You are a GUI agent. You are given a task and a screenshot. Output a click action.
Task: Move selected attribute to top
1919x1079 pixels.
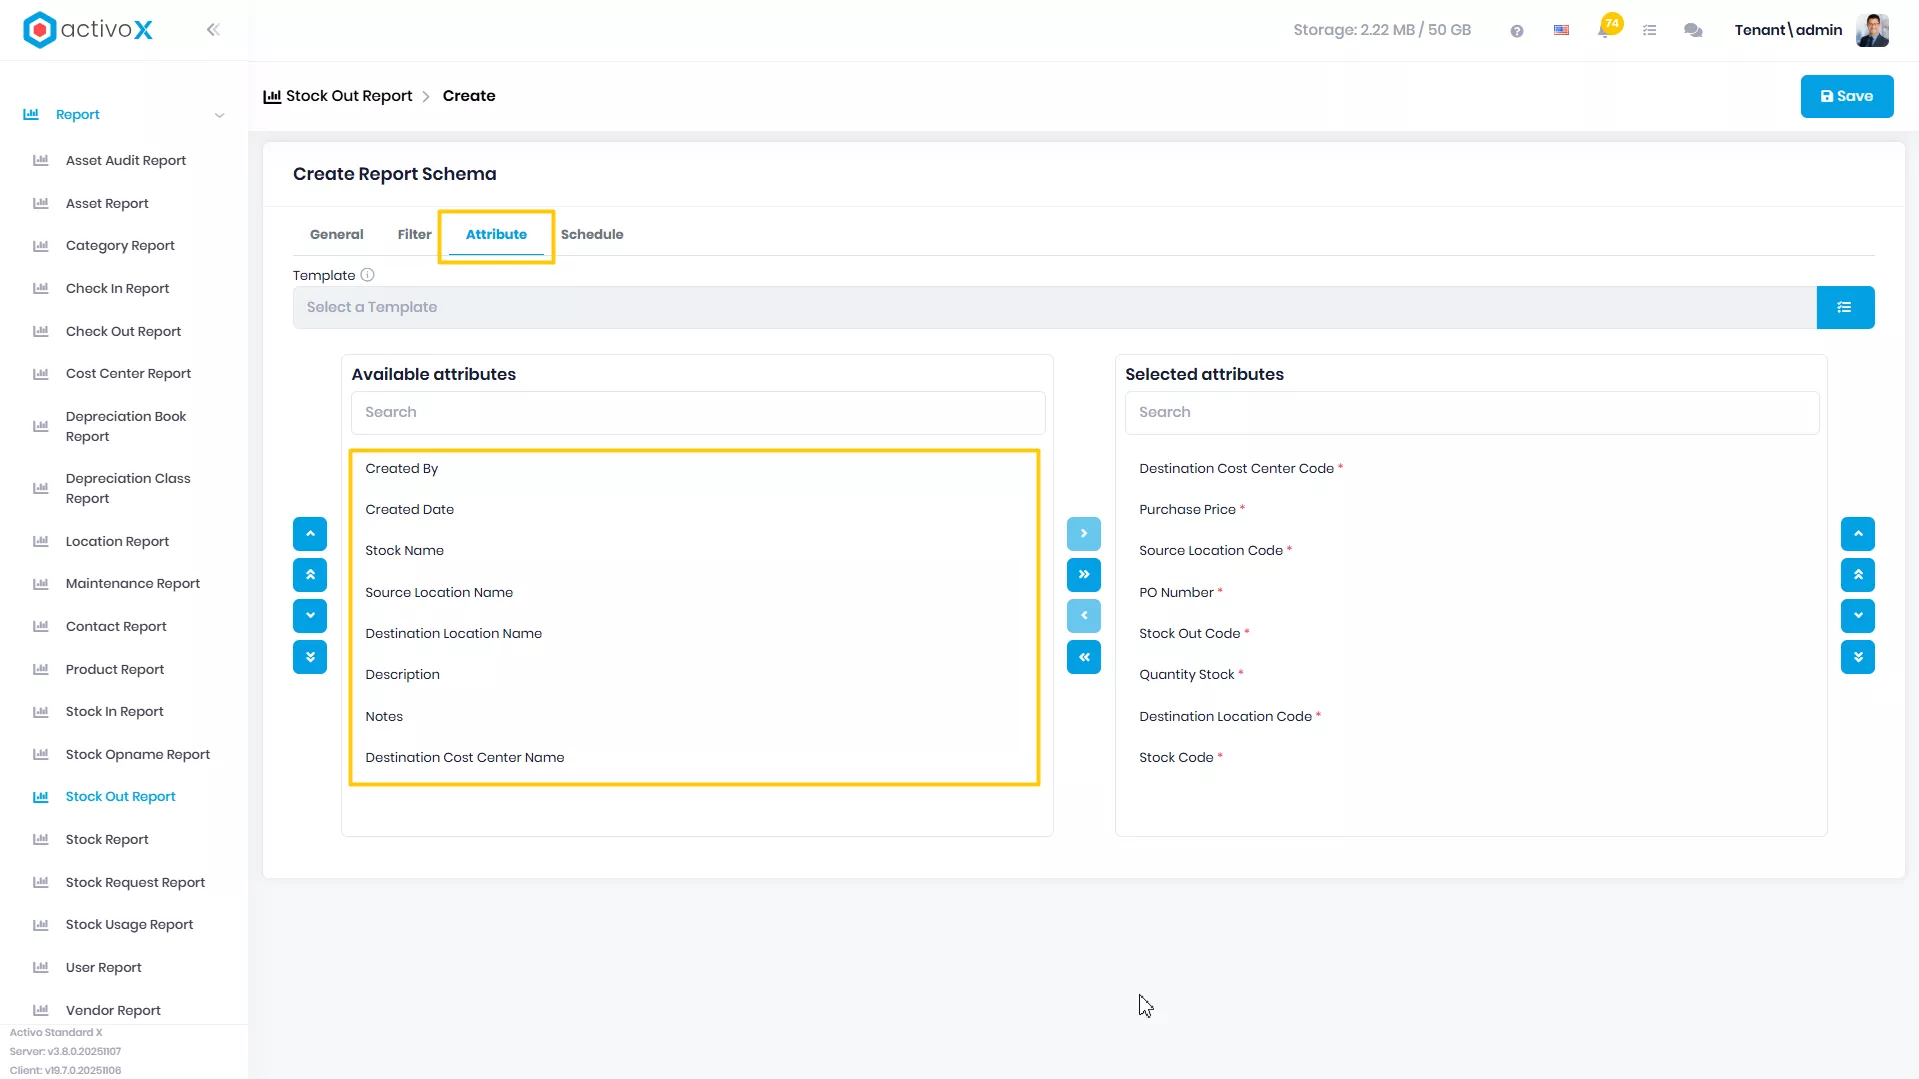pyautogui.click(x=1858, y=575)
